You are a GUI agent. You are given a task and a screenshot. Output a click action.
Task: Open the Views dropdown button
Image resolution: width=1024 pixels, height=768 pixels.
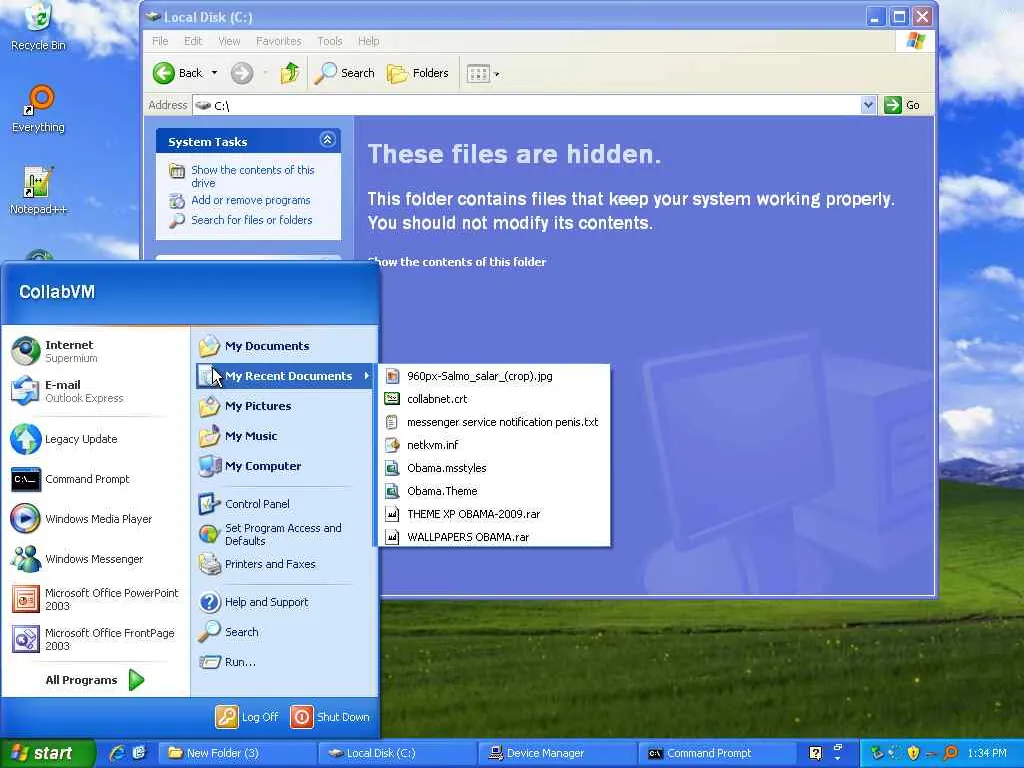pyautogui.click(x=483, y=73)
